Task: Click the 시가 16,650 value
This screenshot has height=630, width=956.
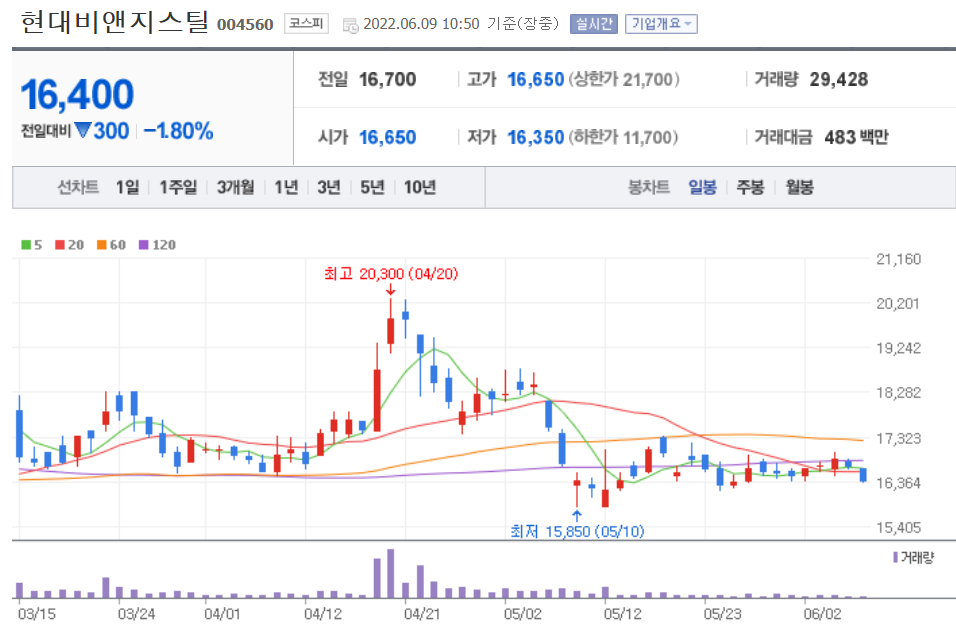Action: click(x=387, y=137)
